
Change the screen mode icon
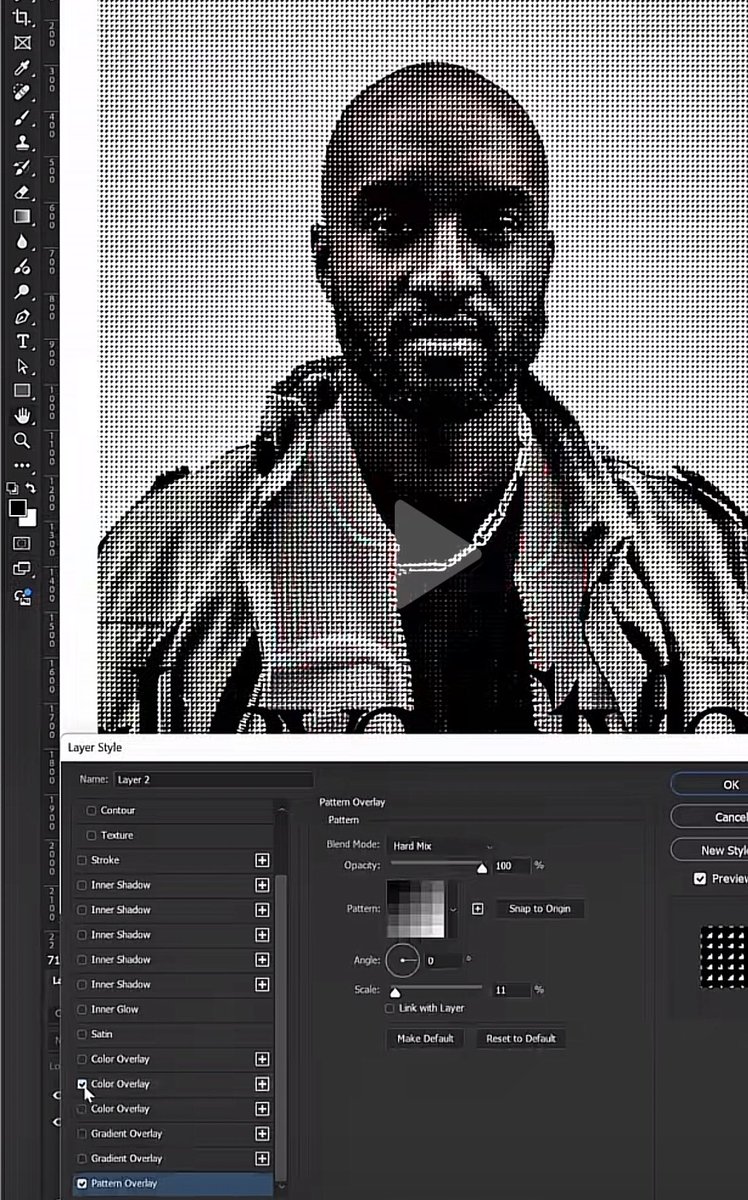(x=22, y=569)
